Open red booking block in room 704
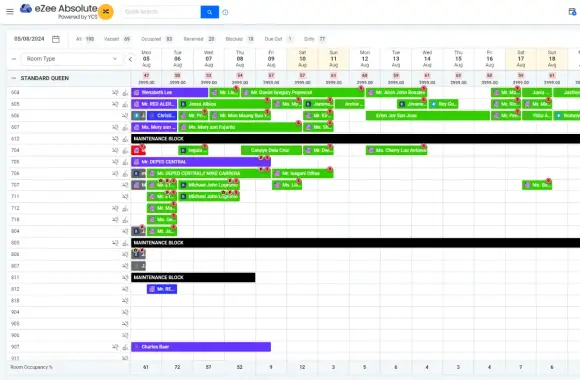The width and height of the screenshot is (580, 380). tap(138, 150)
